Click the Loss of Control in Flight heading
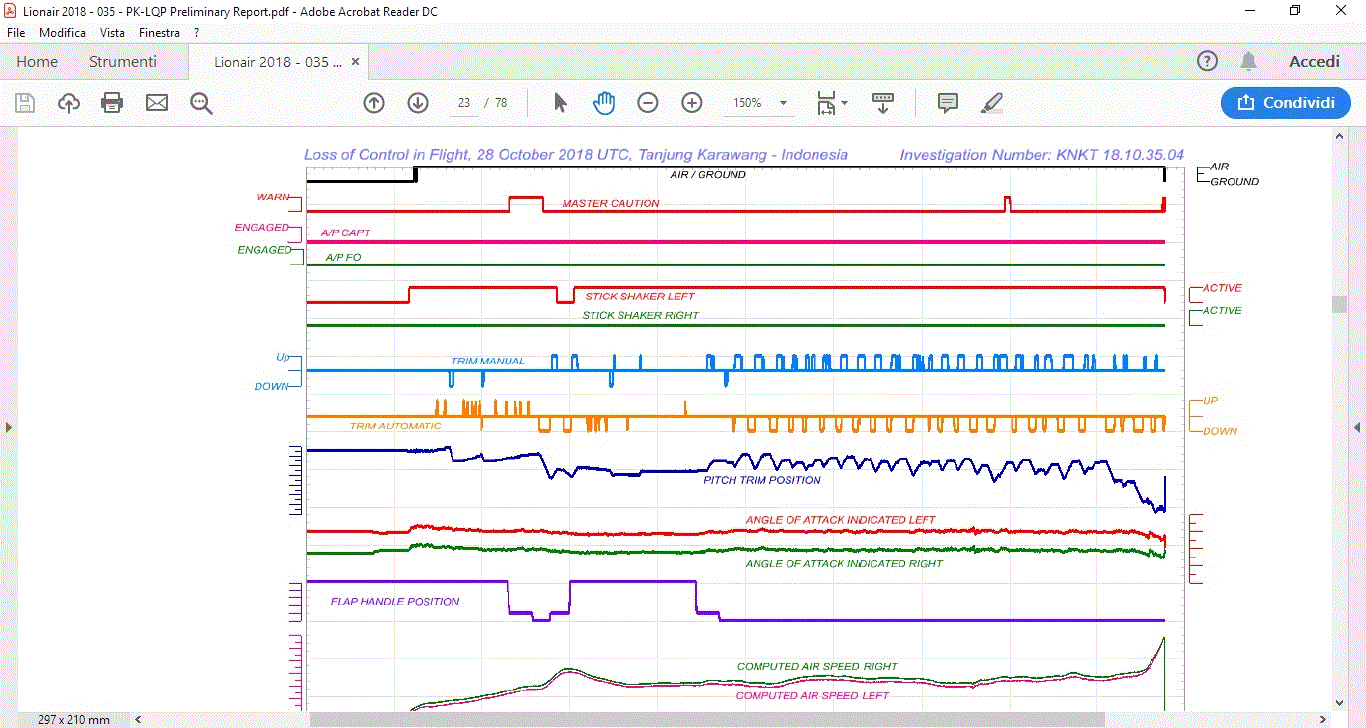 coord(576,155)
